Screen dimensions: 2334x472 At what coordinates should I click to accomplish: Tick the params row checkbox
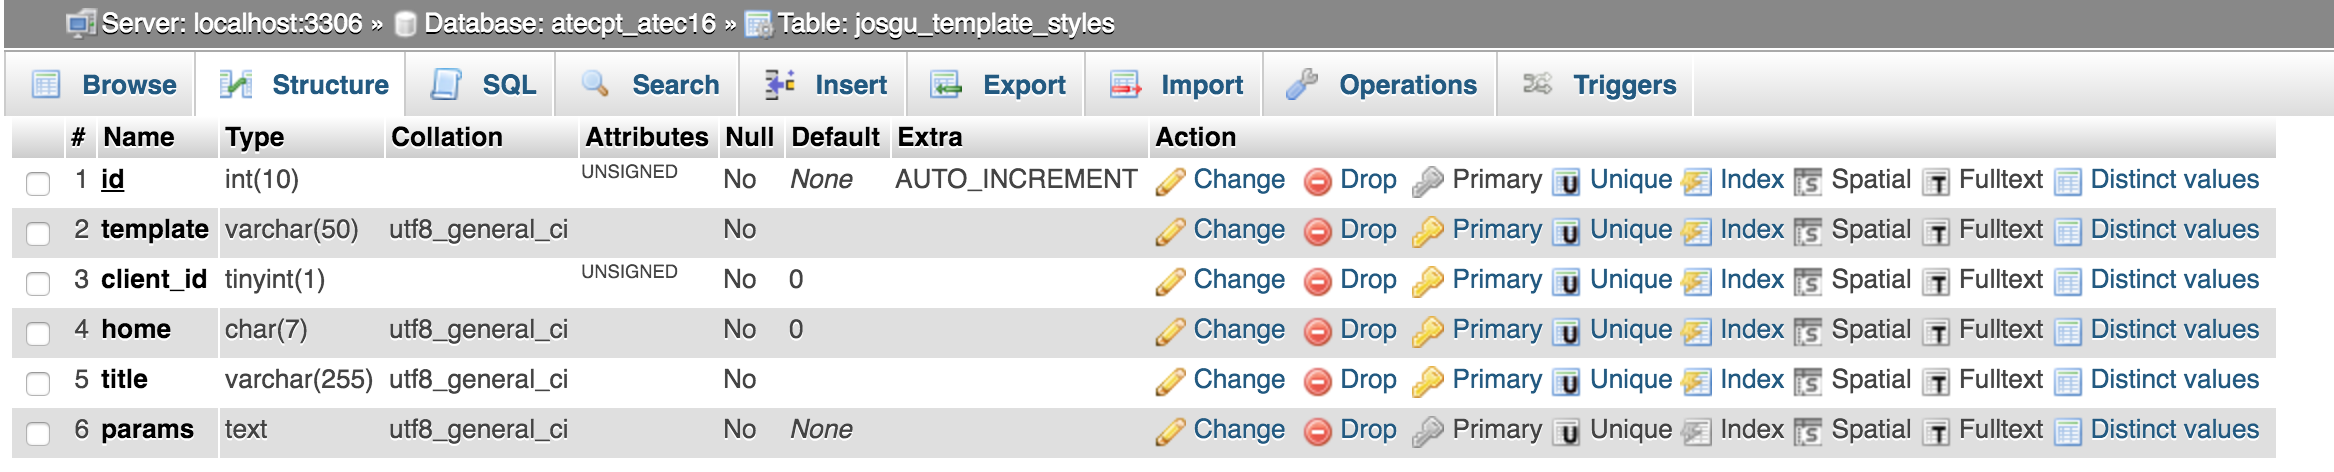[38, 433]
